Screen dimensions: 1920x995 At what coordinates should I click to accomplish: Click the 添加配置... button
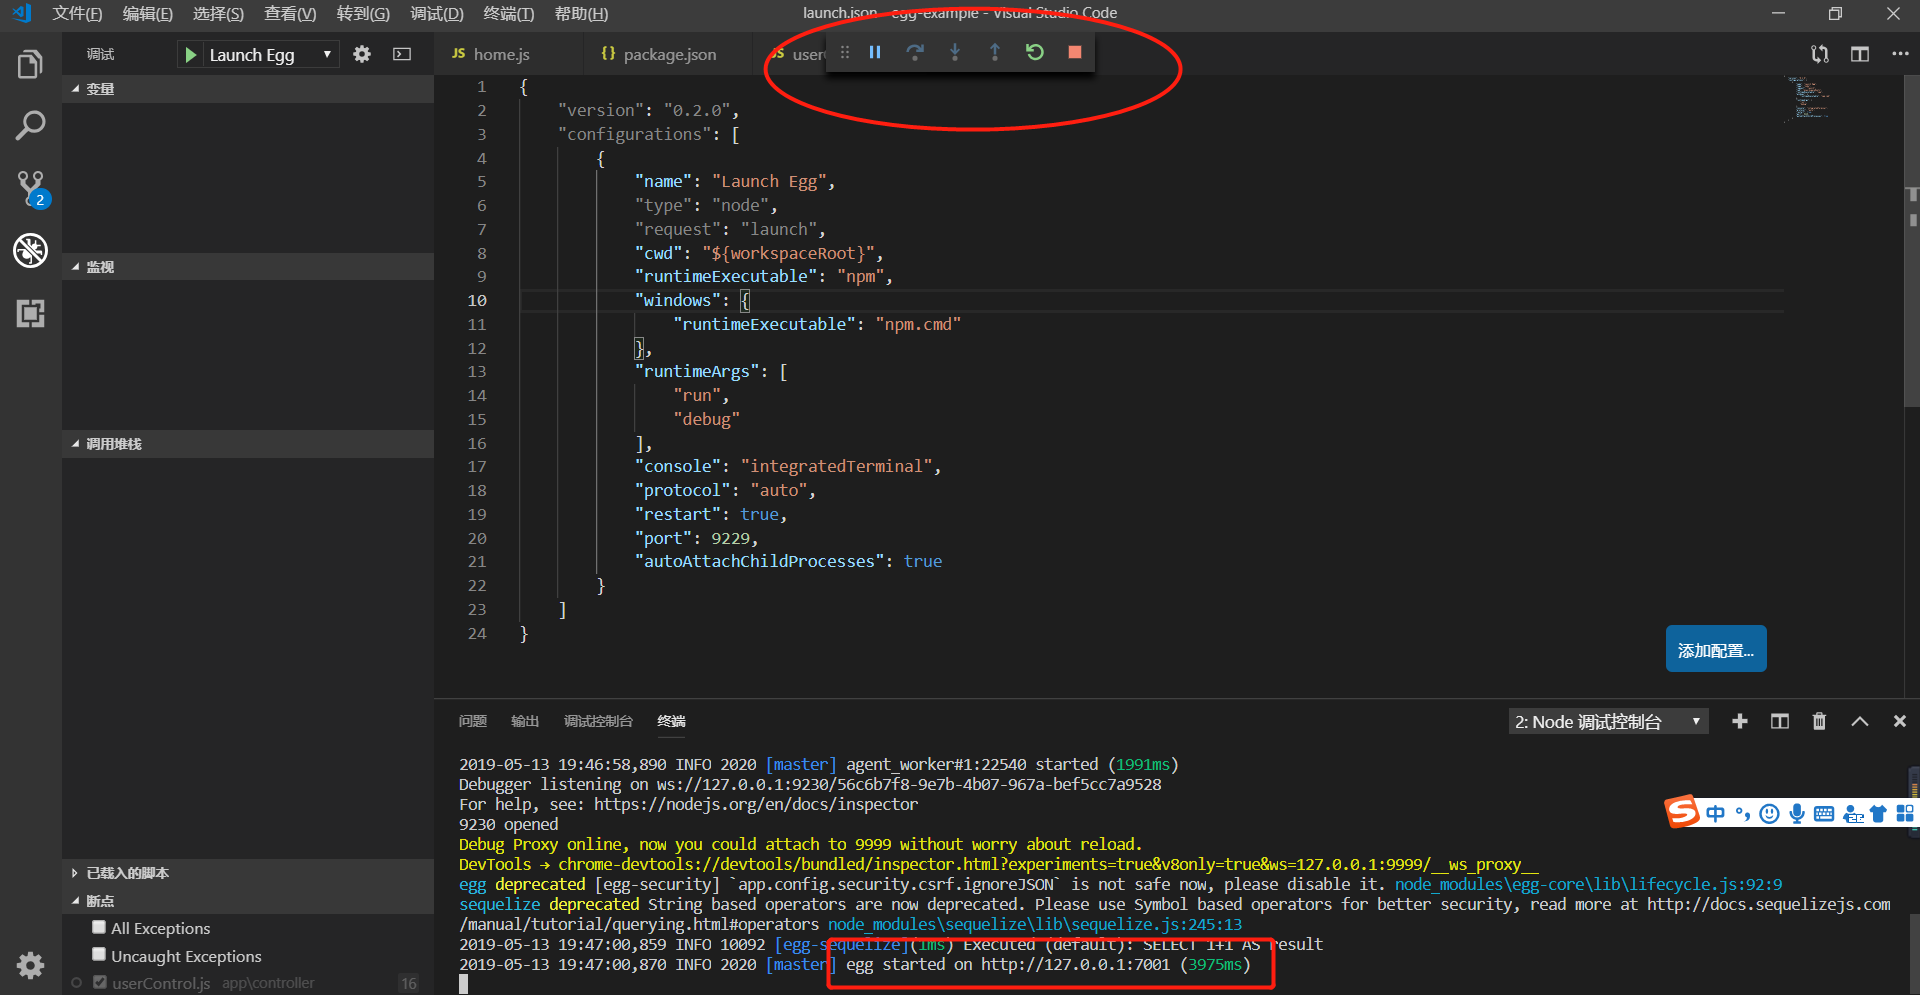pos(1715,650)
